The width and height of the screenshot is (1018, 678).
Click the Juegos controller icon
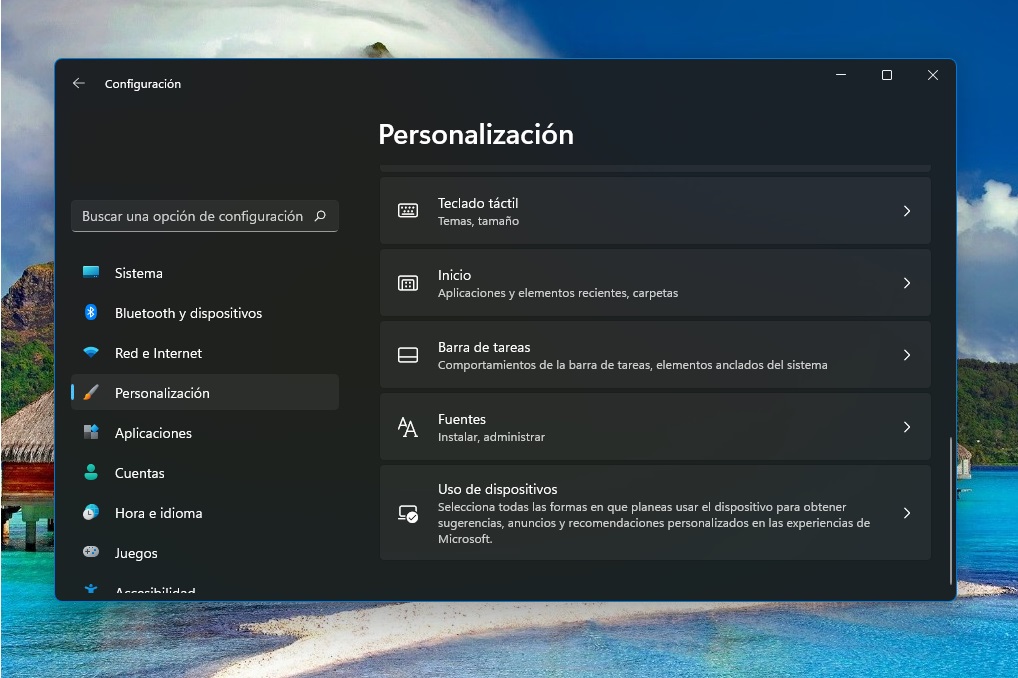92,552
